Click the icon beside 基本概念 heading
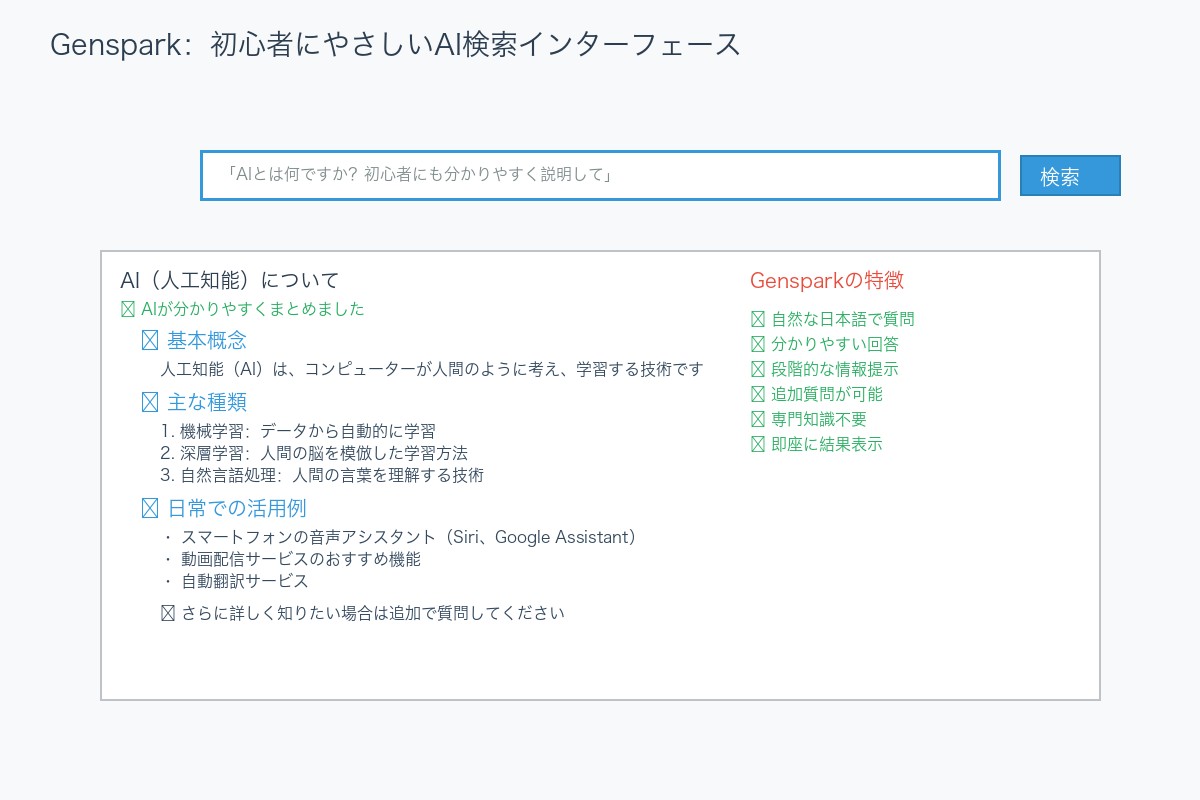Screen dimensions: 1200x800 (150, 341)
